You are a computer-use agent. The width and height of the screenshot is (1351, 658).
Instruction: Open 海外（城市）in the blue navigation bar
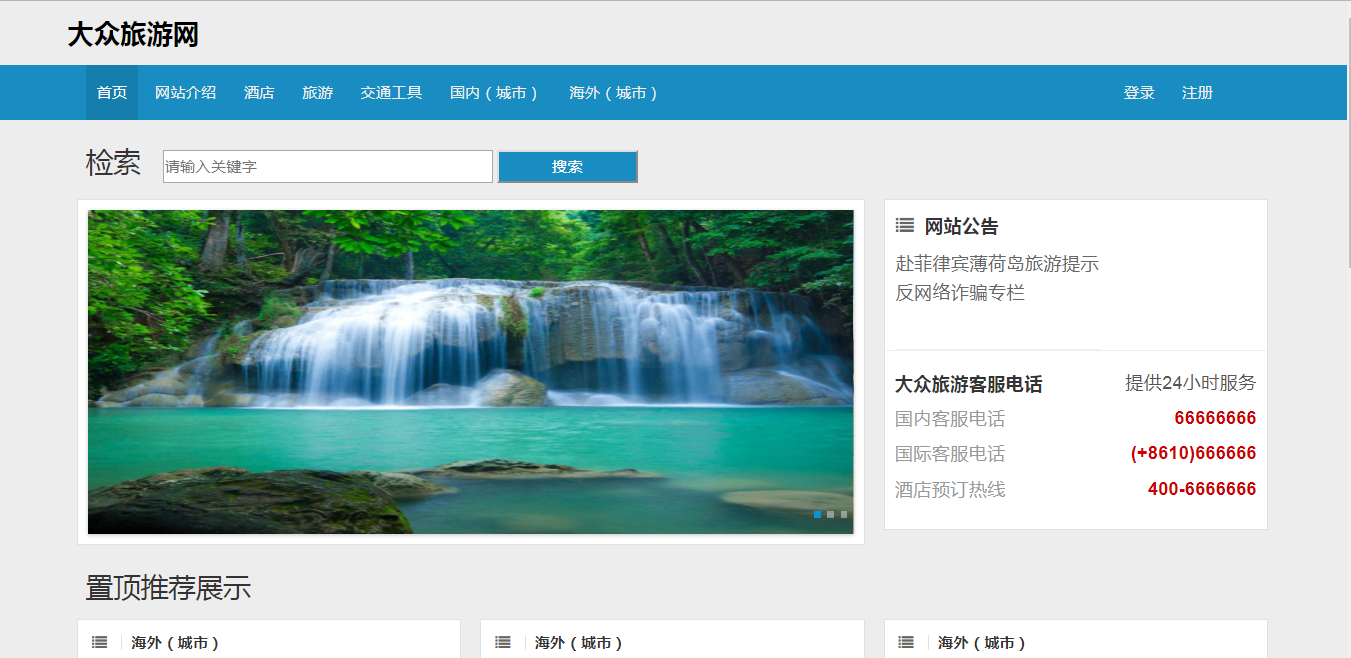(x=615, y=93)
